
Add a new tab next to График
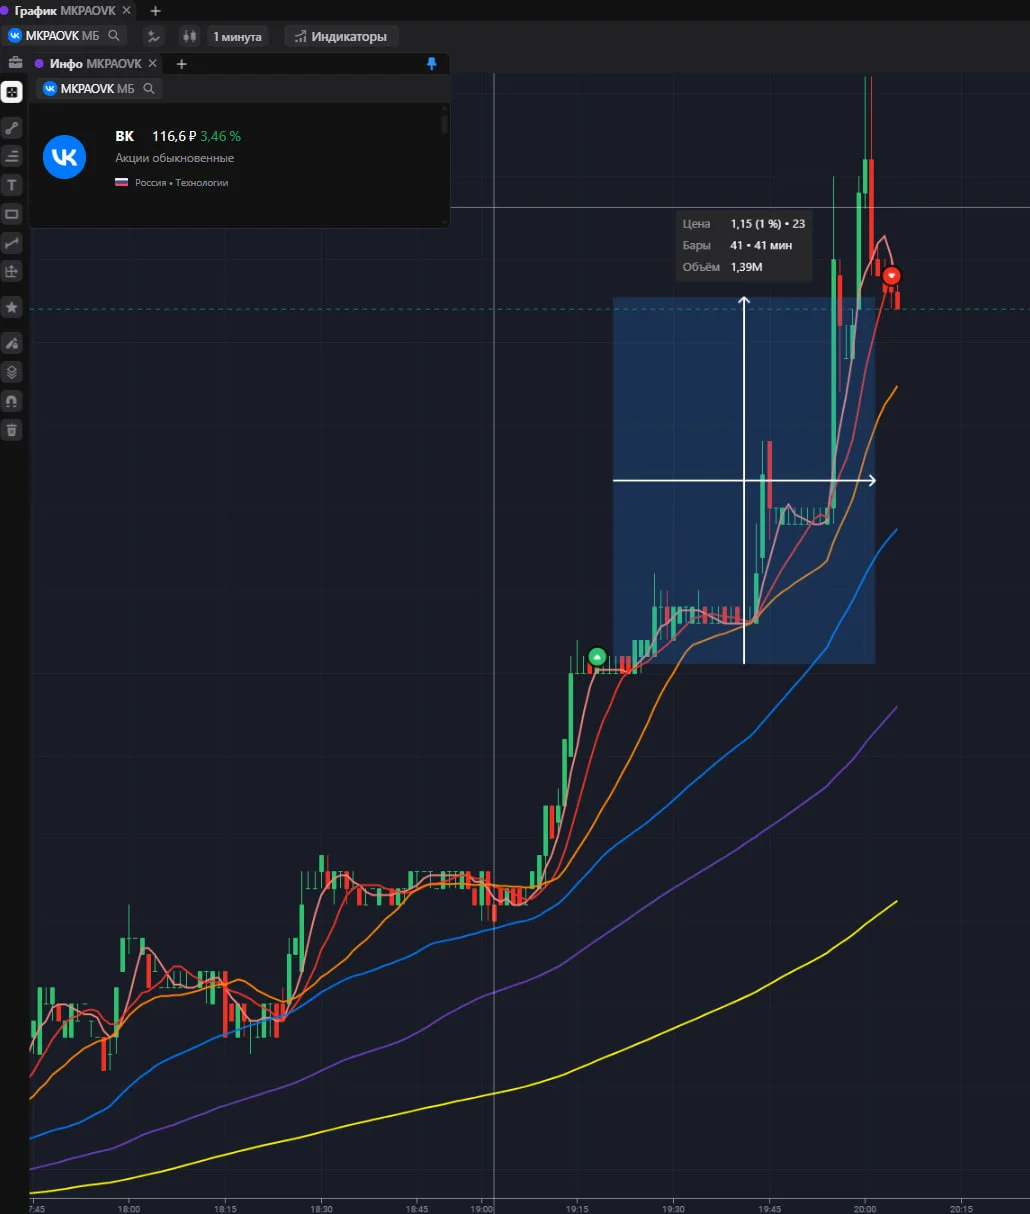click(x=155, y=11)
